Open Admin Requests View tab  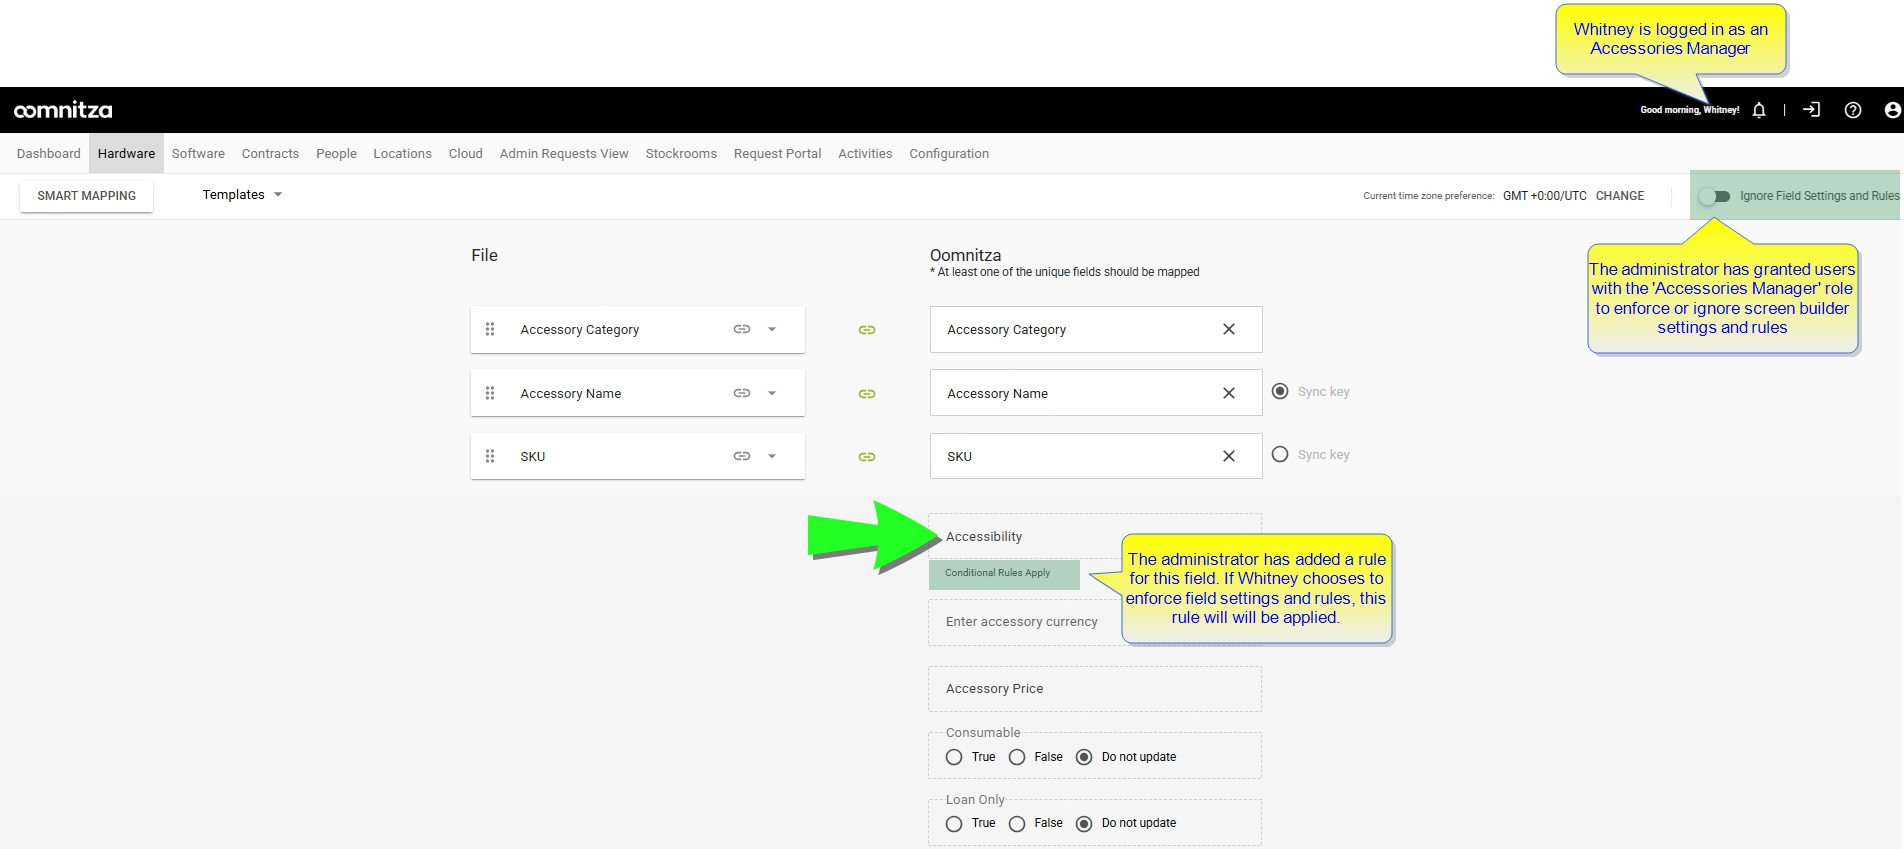click(564, 153)
